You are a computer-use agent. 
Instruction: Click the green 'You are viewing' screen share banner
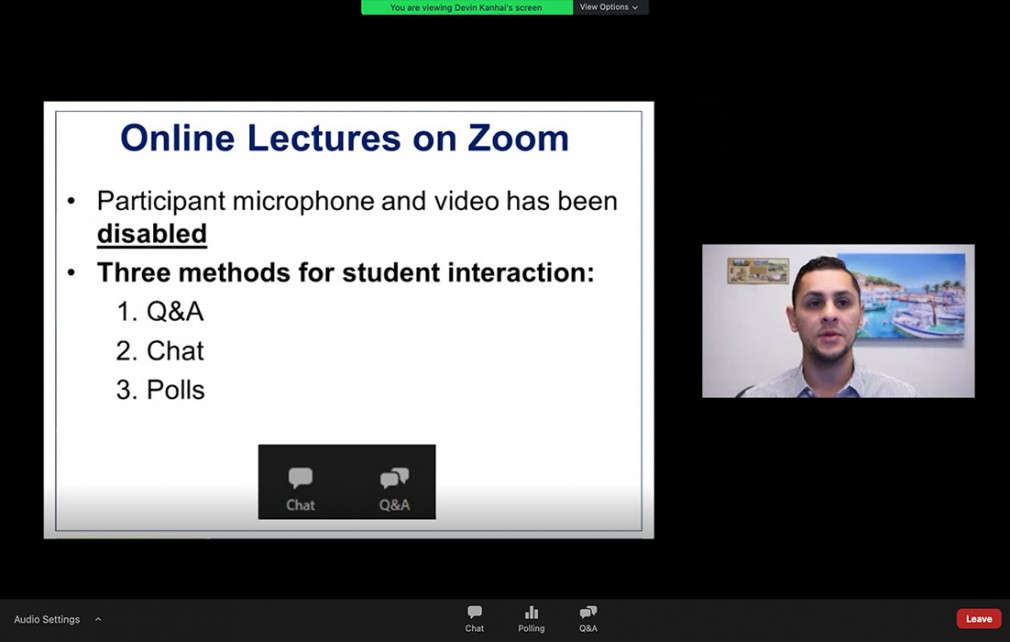click(x=466, y=7)
